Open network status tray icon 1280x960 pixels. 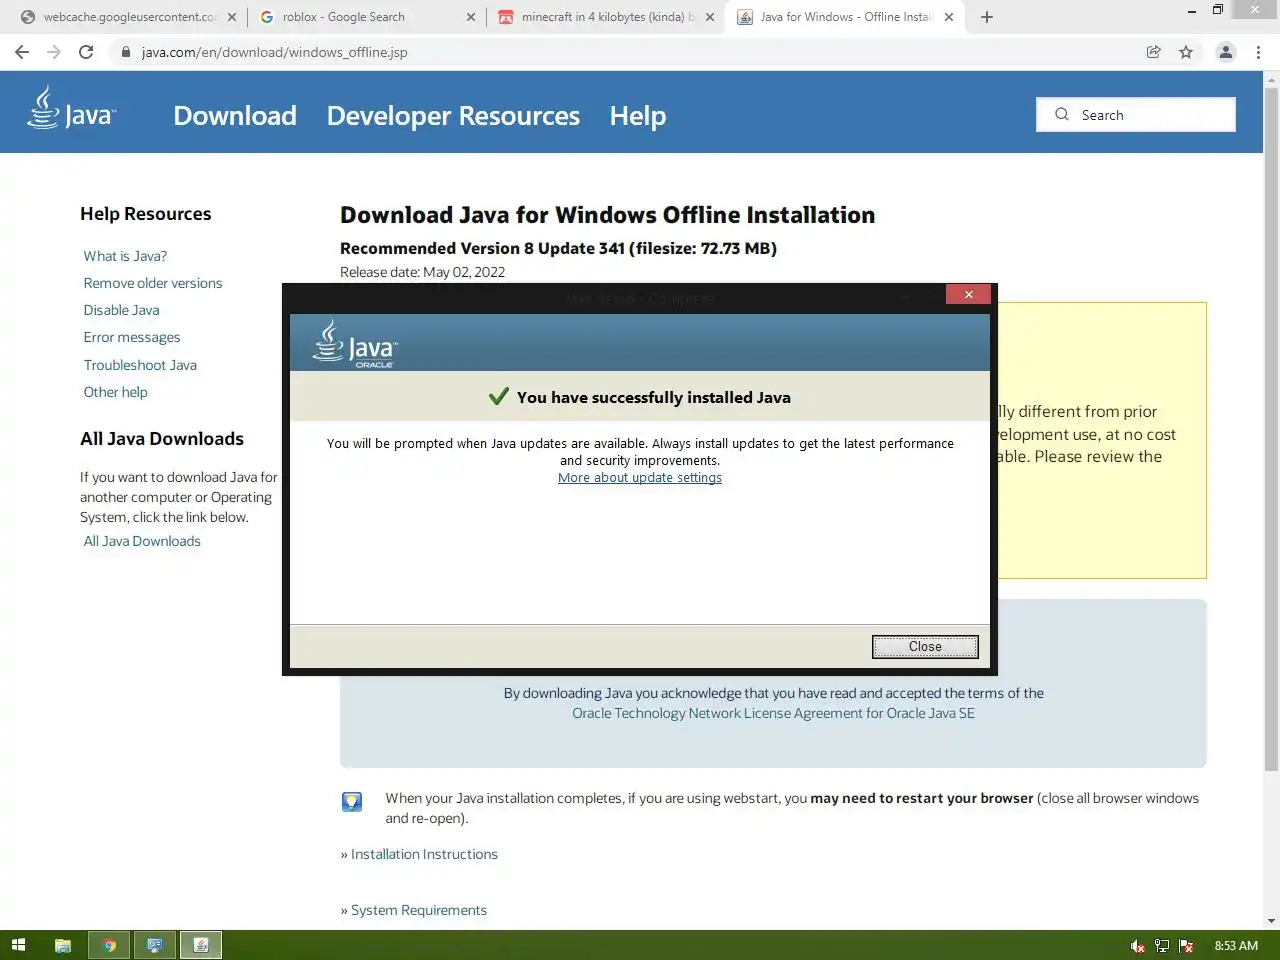click(x=1162, y=946)
